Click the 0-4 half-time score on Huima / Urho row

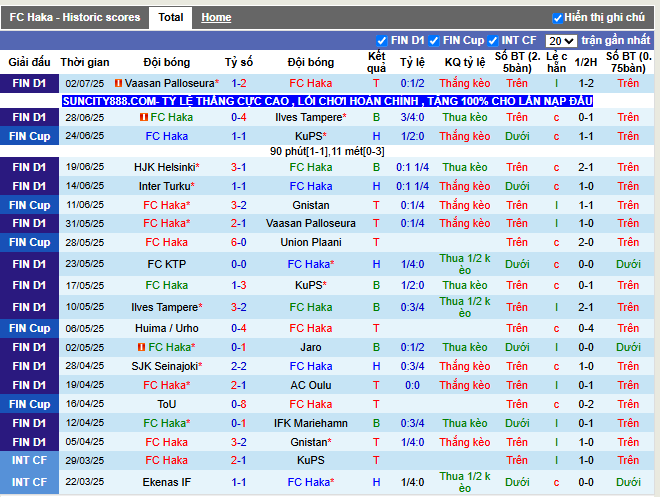coord(586,328)
